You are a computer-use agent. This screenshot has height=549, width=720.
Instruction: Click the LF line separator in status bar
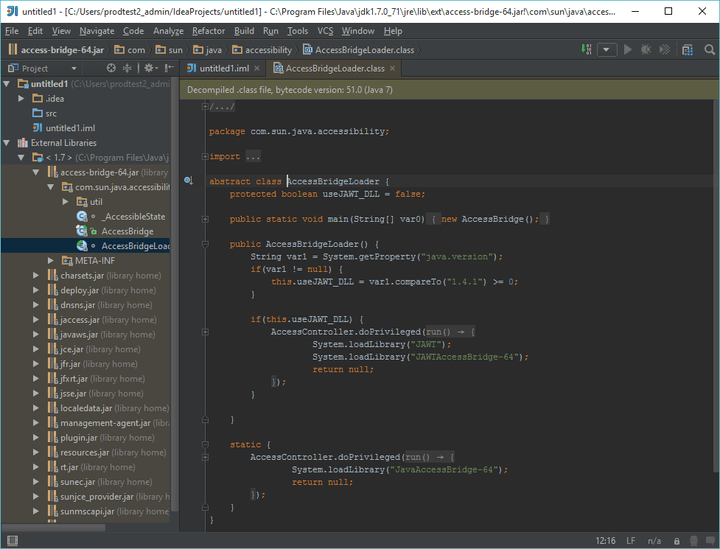(632, 540)
